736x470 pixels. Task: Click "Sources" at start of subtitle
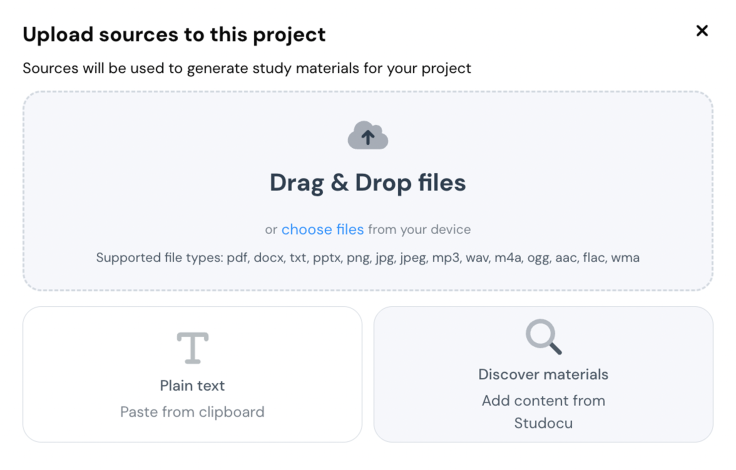click(x=53, y=68)
